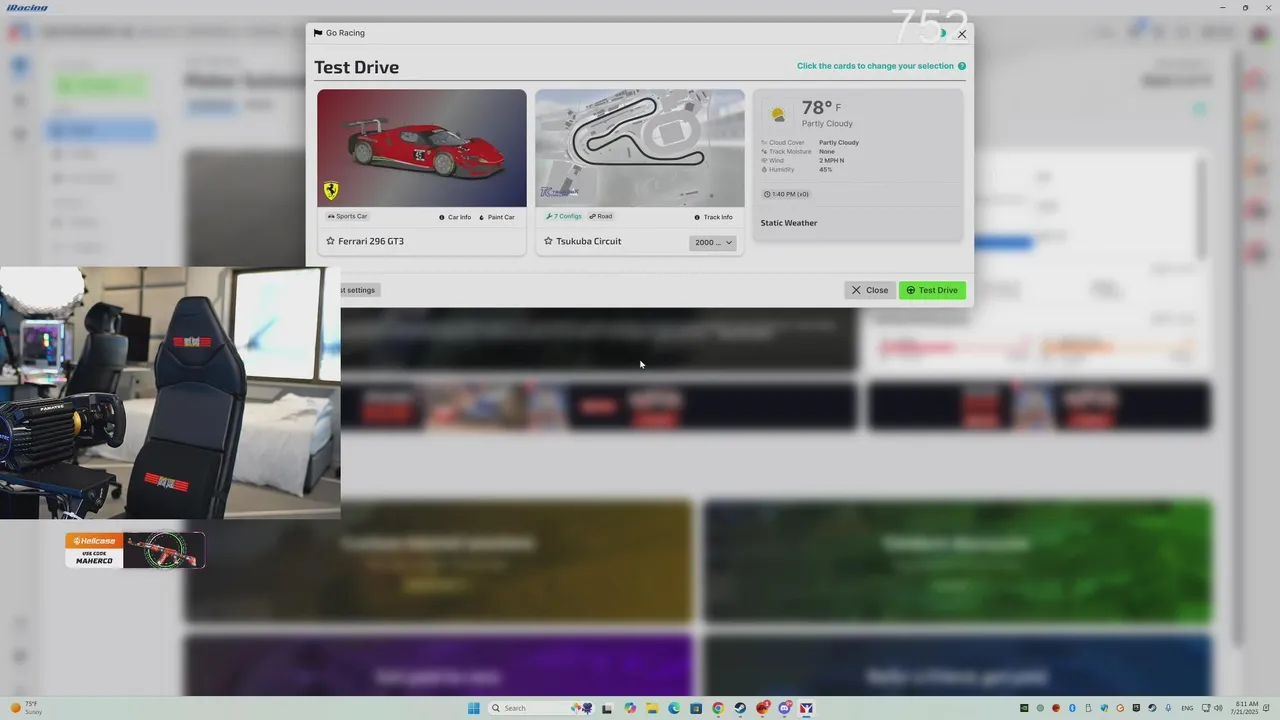Click the 45% humidity value
Image resolution: width=1280 pixels, height=720 pixels.
point(825,169)
